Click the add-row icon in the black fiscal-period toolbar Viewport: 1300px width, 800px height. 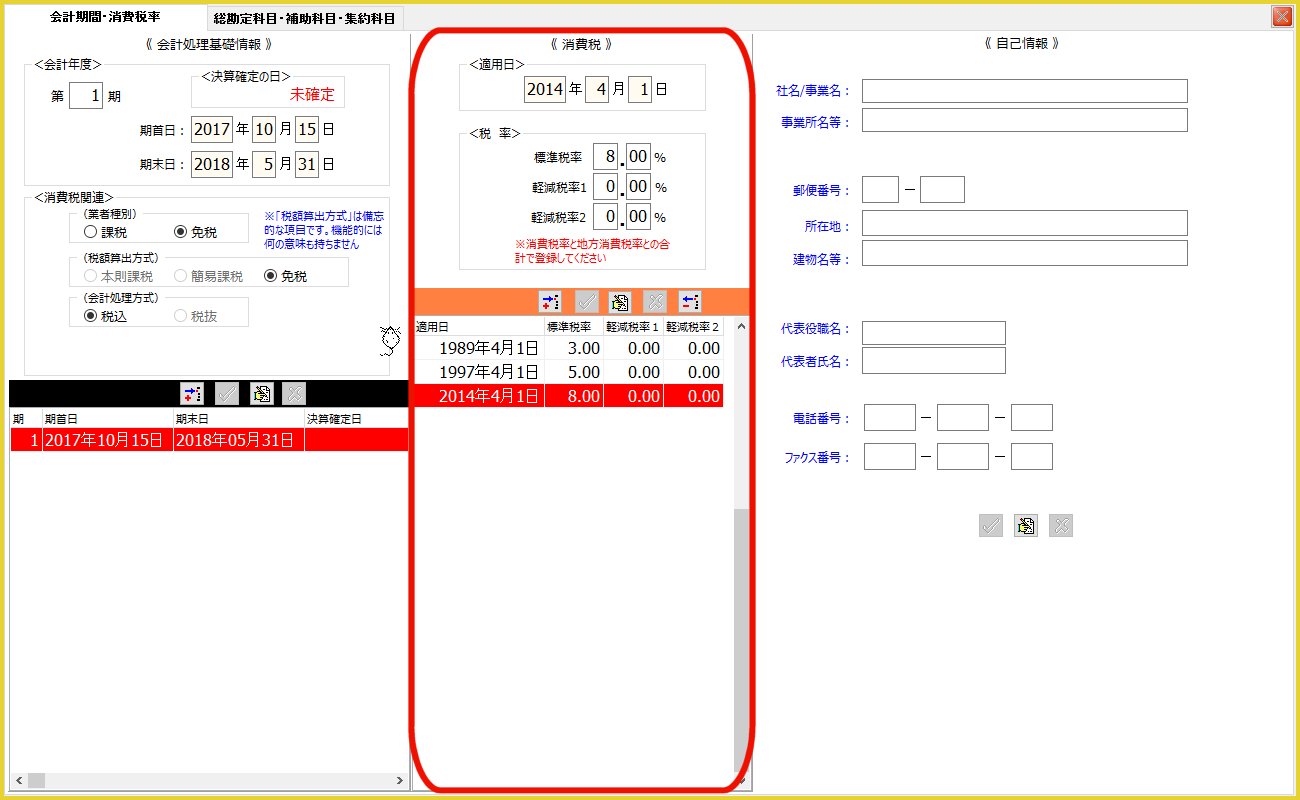pos(191,394)
